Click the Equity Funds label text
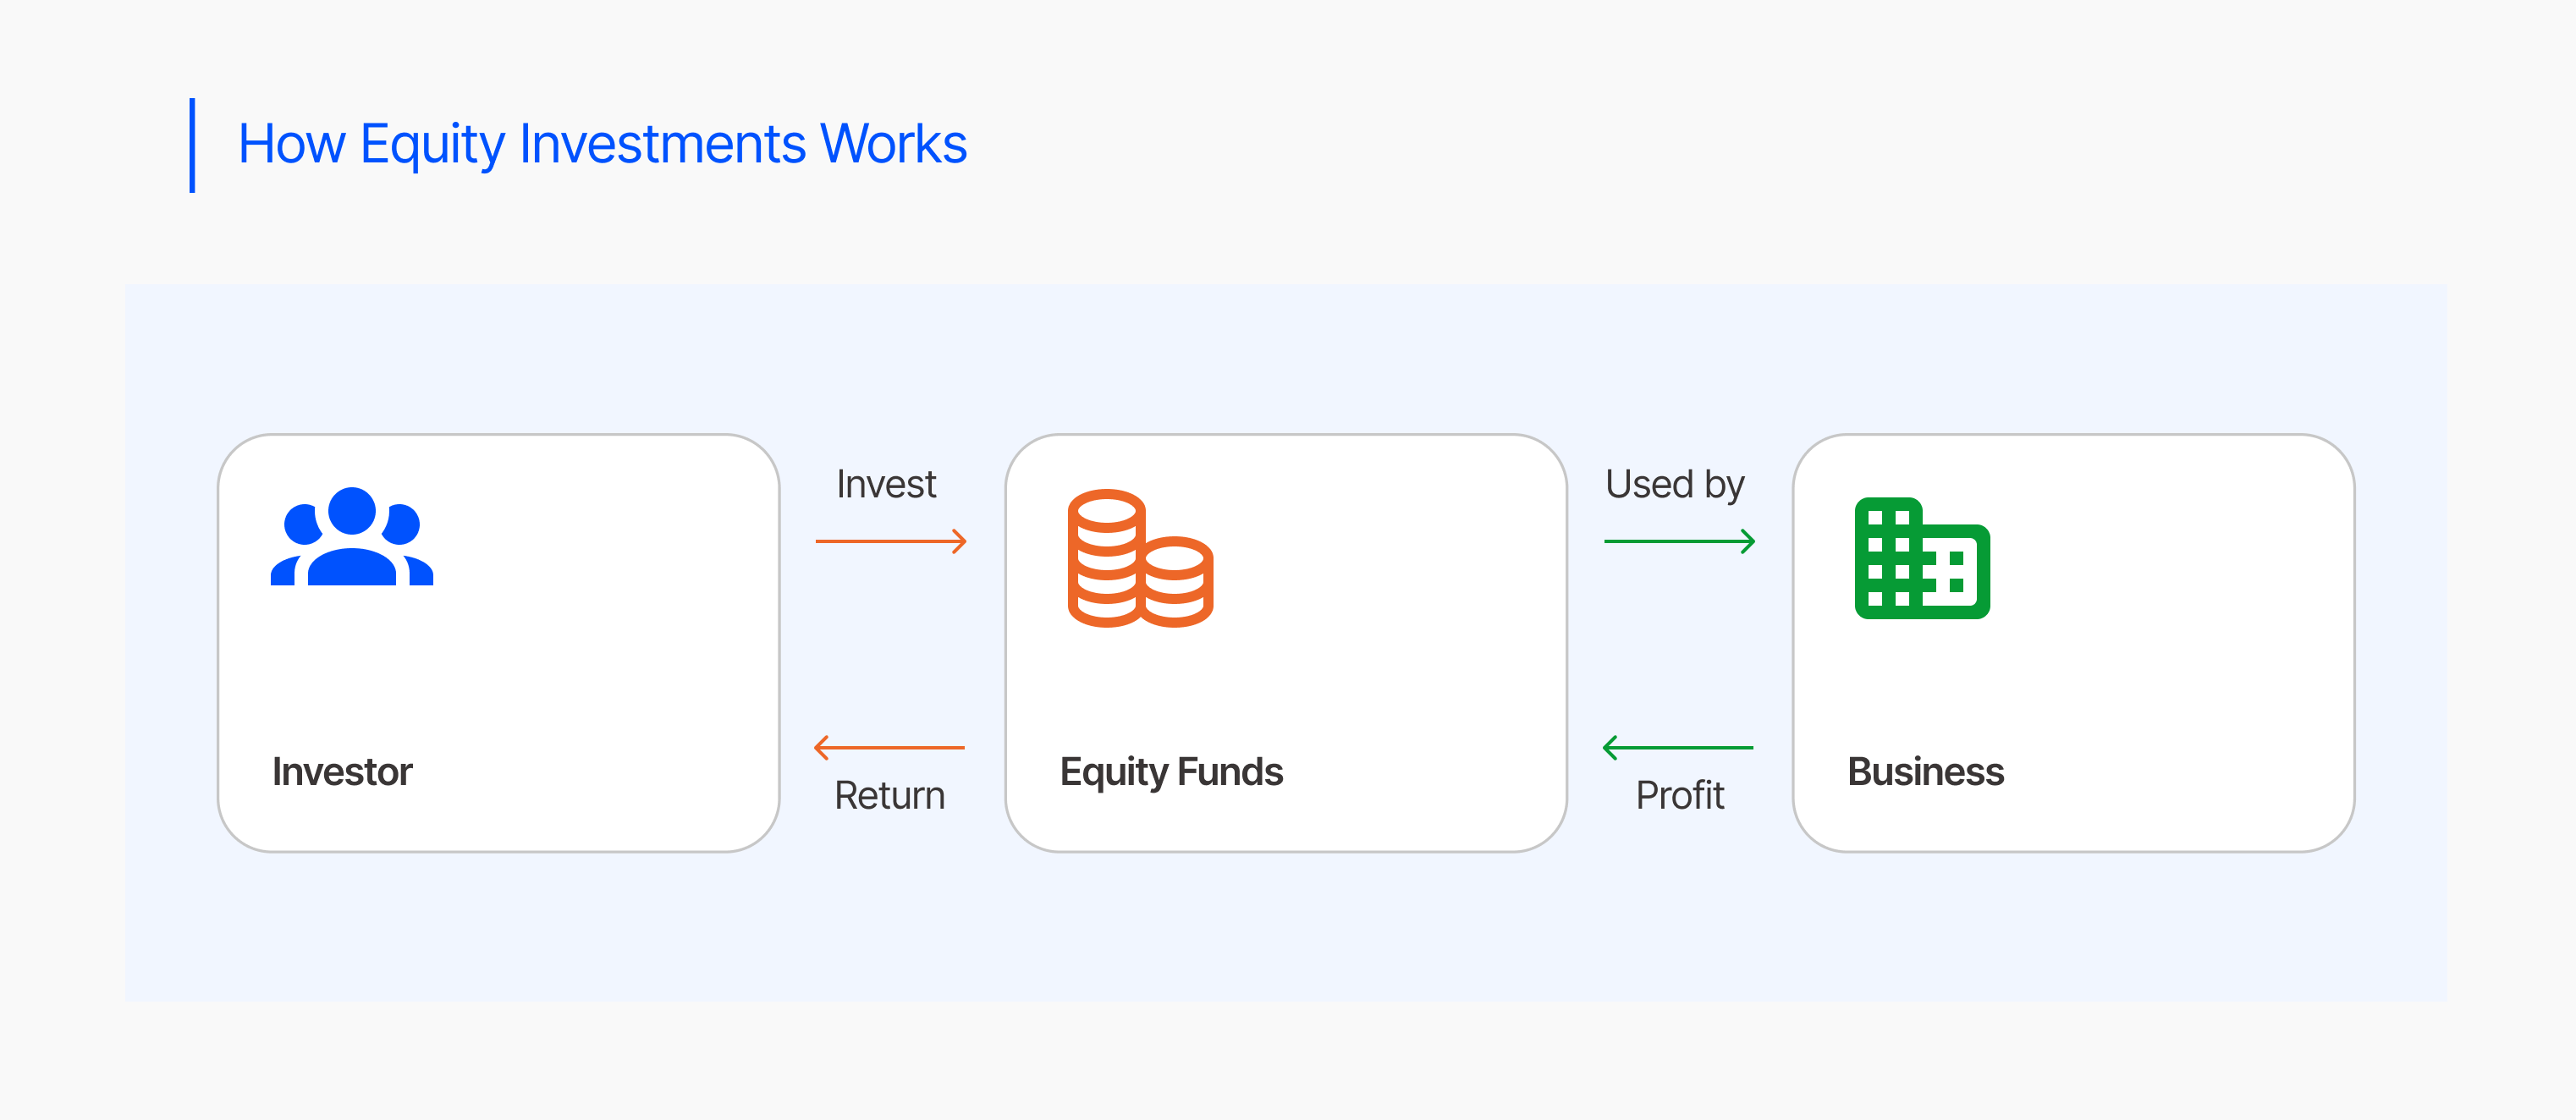The height and width of the screenshot is (1120, 2576). (x=1171, y=772)
